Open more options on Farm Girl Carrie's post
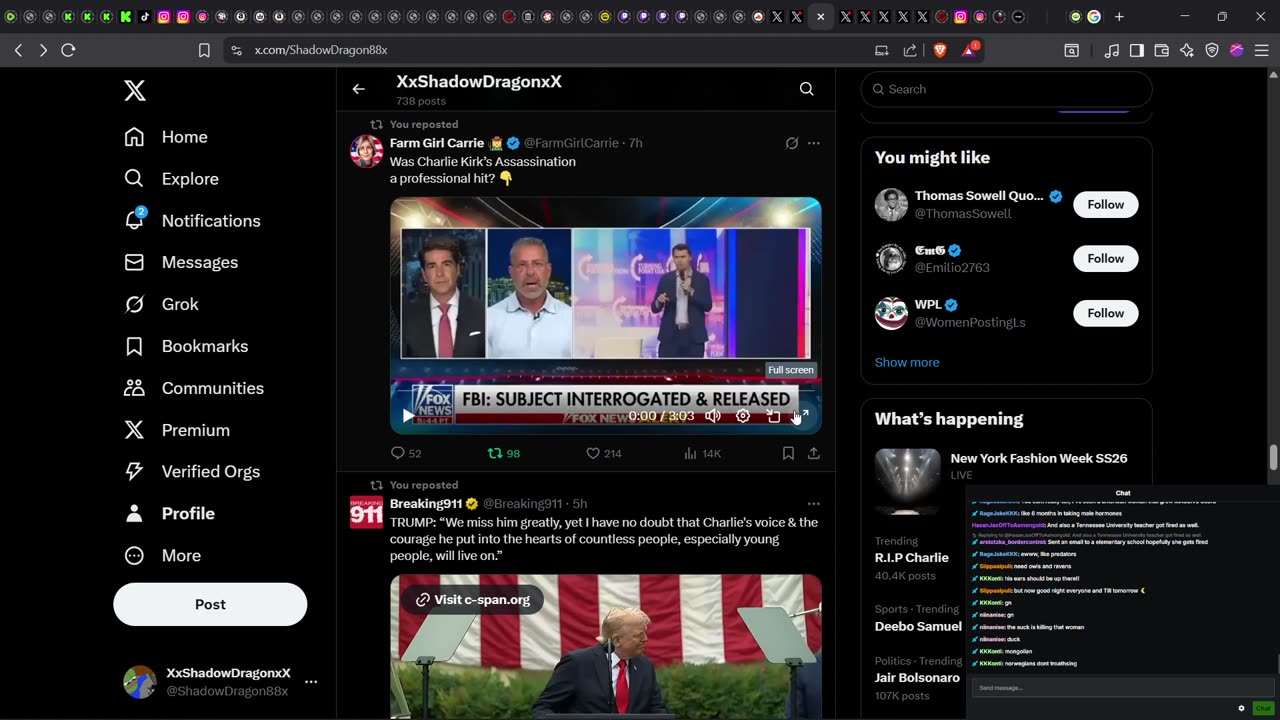The height and width of the screenshot is (720, 1280). 814,143
